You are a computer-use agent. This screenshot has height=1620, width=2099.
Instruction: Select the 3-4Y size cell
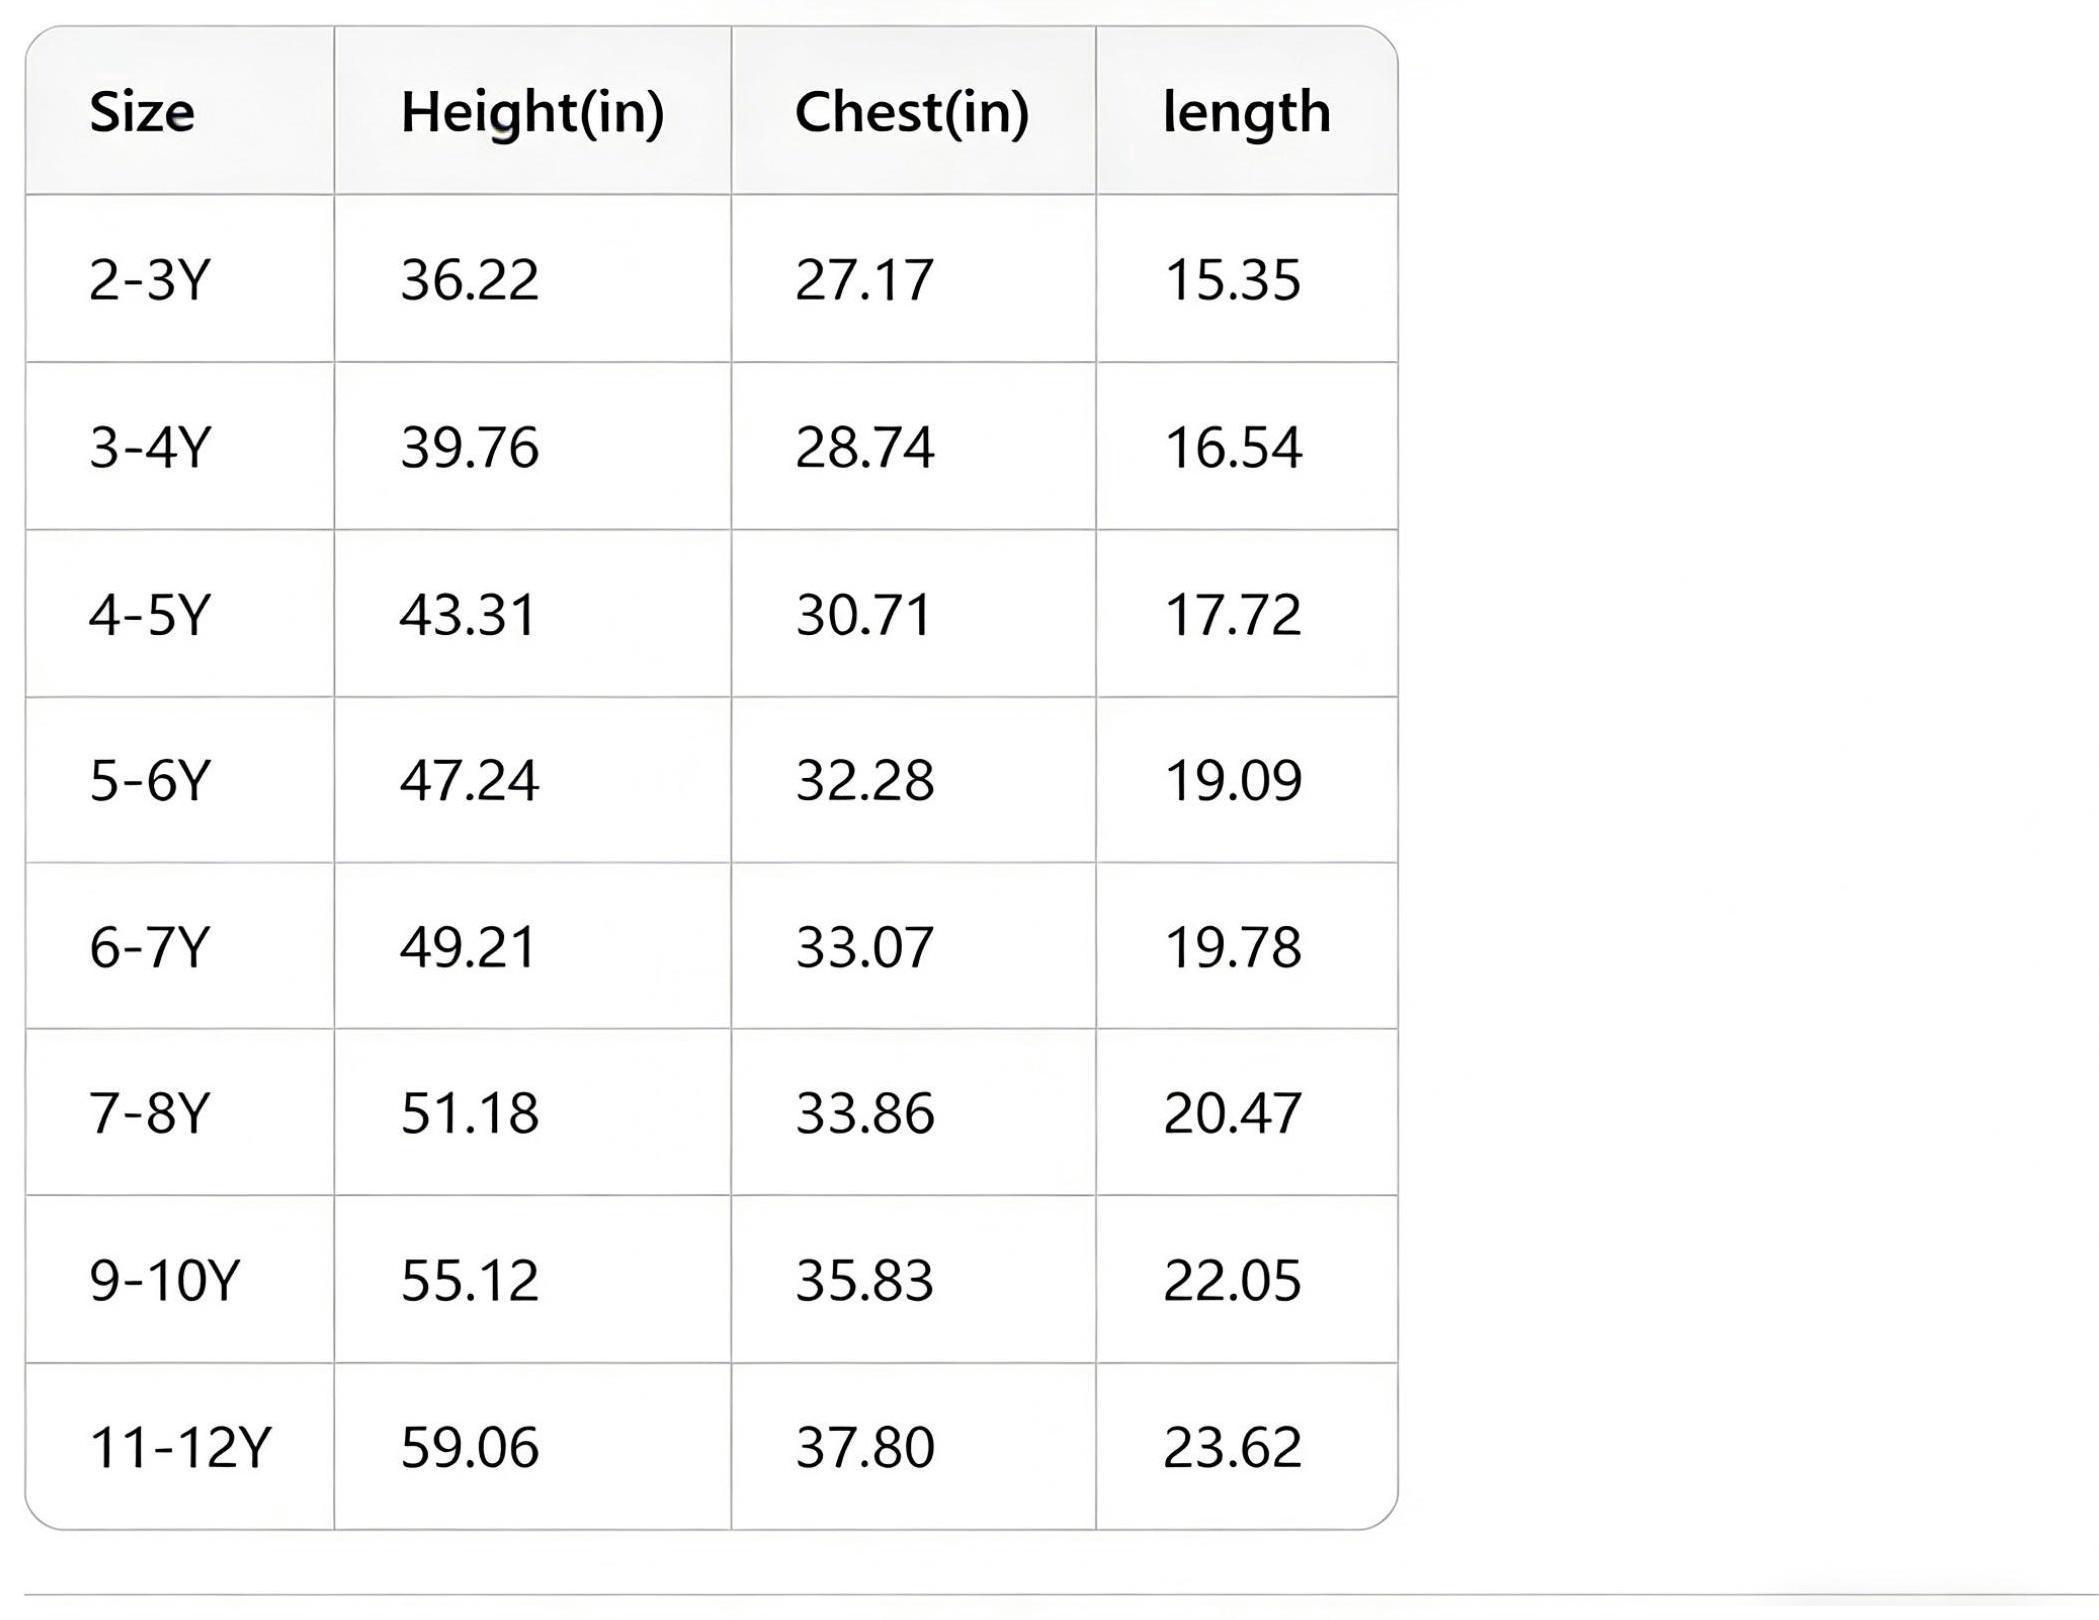click(x=150, y=447)
